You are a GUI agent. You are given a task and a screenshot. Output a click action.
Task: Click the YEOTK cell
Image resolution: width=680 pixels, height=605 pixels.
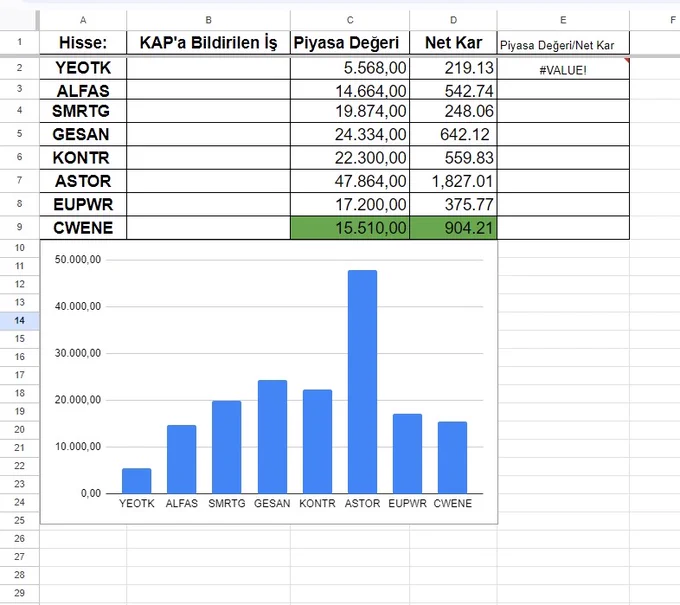(x=83, y=69)
